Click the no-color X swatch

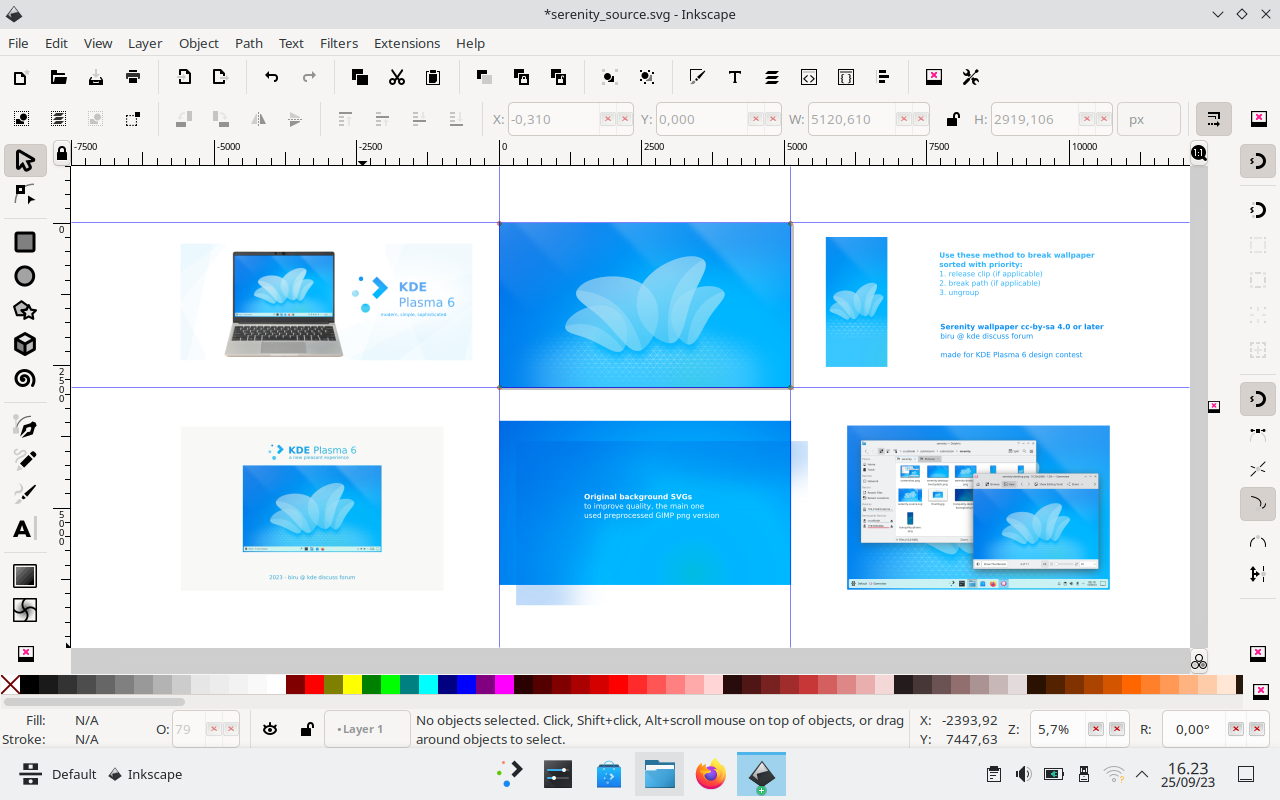click(10, 685)
